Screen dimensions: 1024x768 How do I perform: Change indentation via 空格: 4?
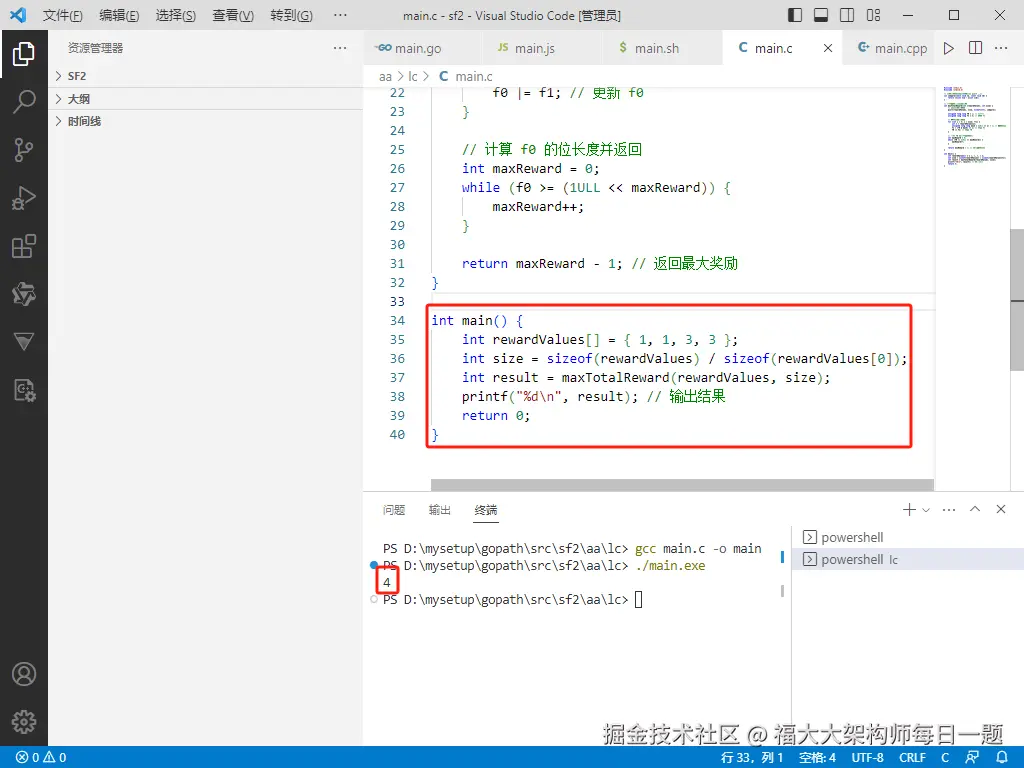[x=817, y=758]
